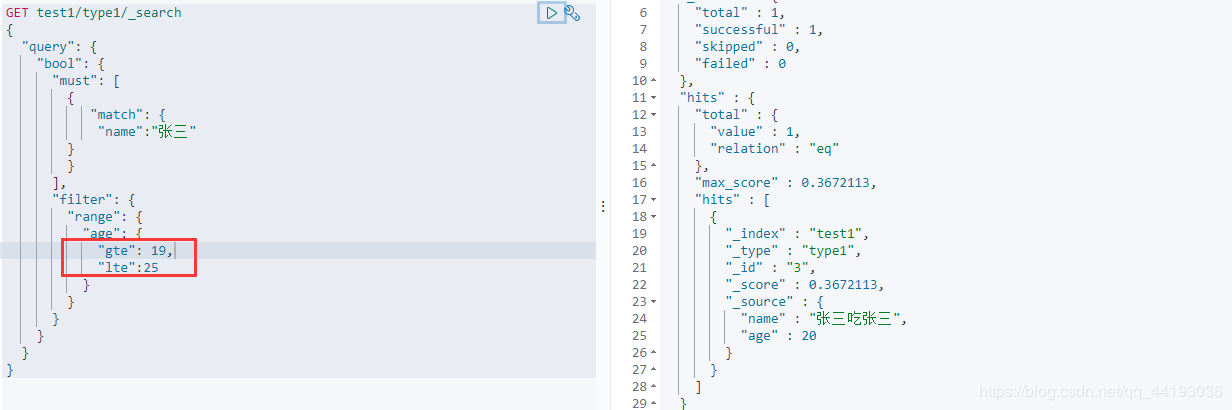Click the "_id" : "3" output line
The height and width of the screenshot is (410, 1232).
coord(770,267)
